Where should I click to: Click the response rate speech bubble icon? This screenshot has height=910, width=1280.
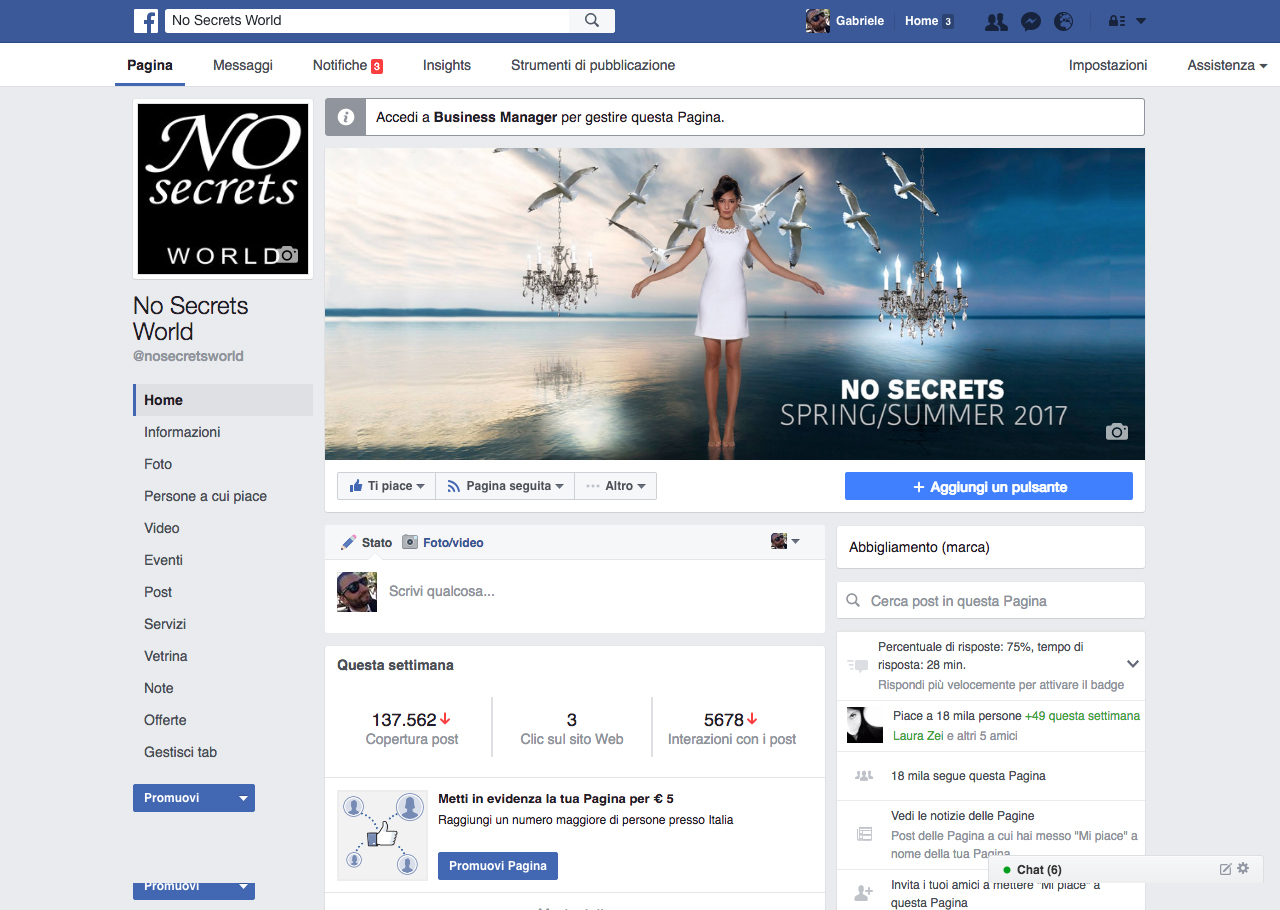click(858, 665)
